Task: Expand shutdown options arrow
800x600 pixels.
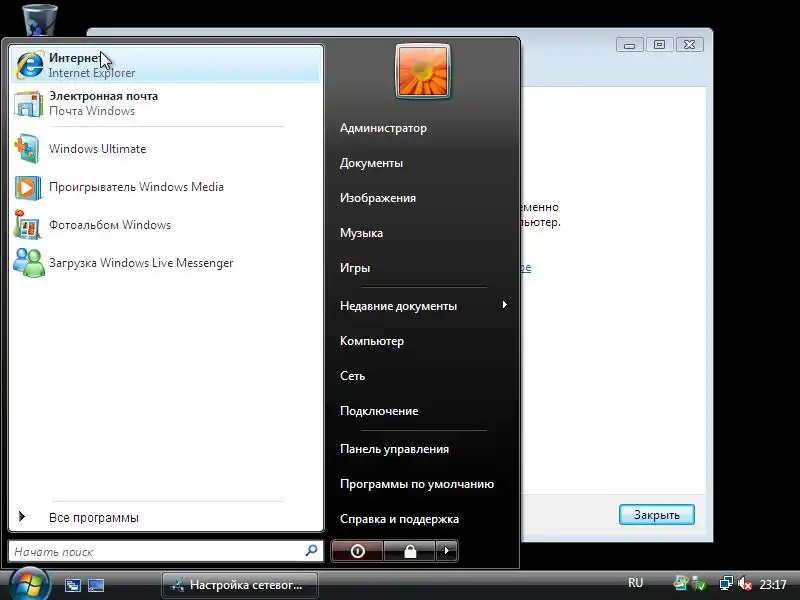Action: [447, 551]
